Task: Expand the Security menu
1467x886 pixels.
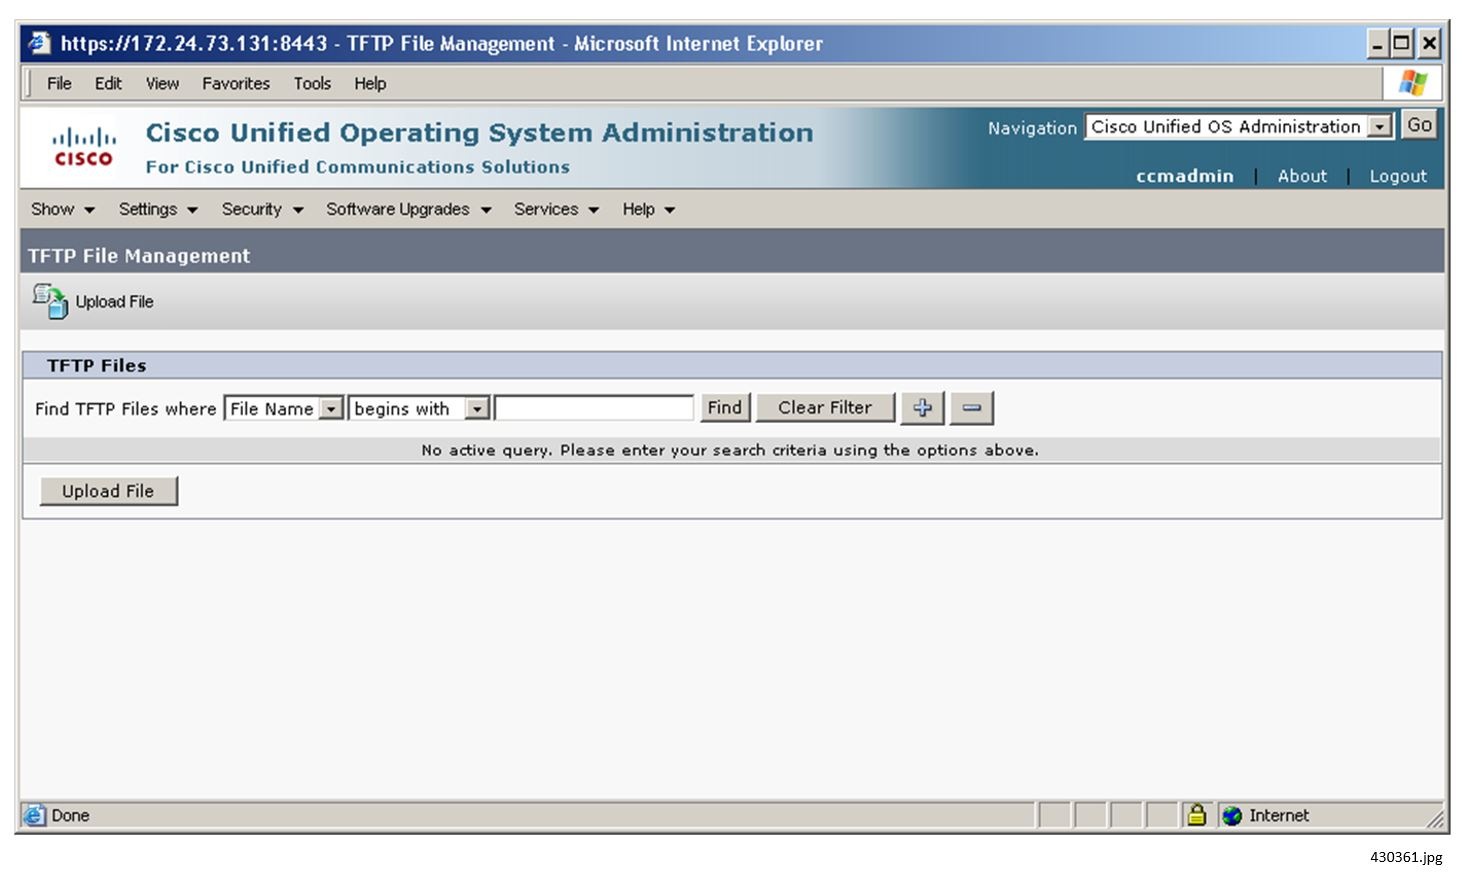Action: tap(262, 209)
